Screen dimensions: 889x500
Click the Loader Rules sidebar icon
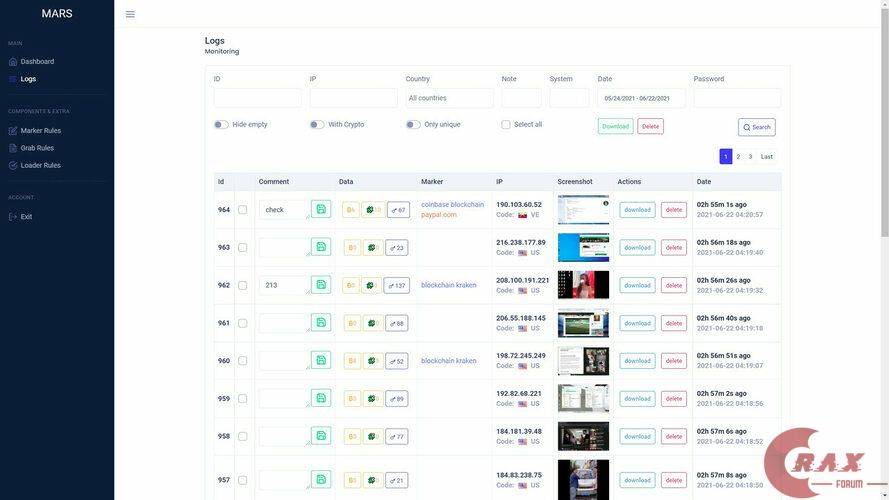click(13, 166)
